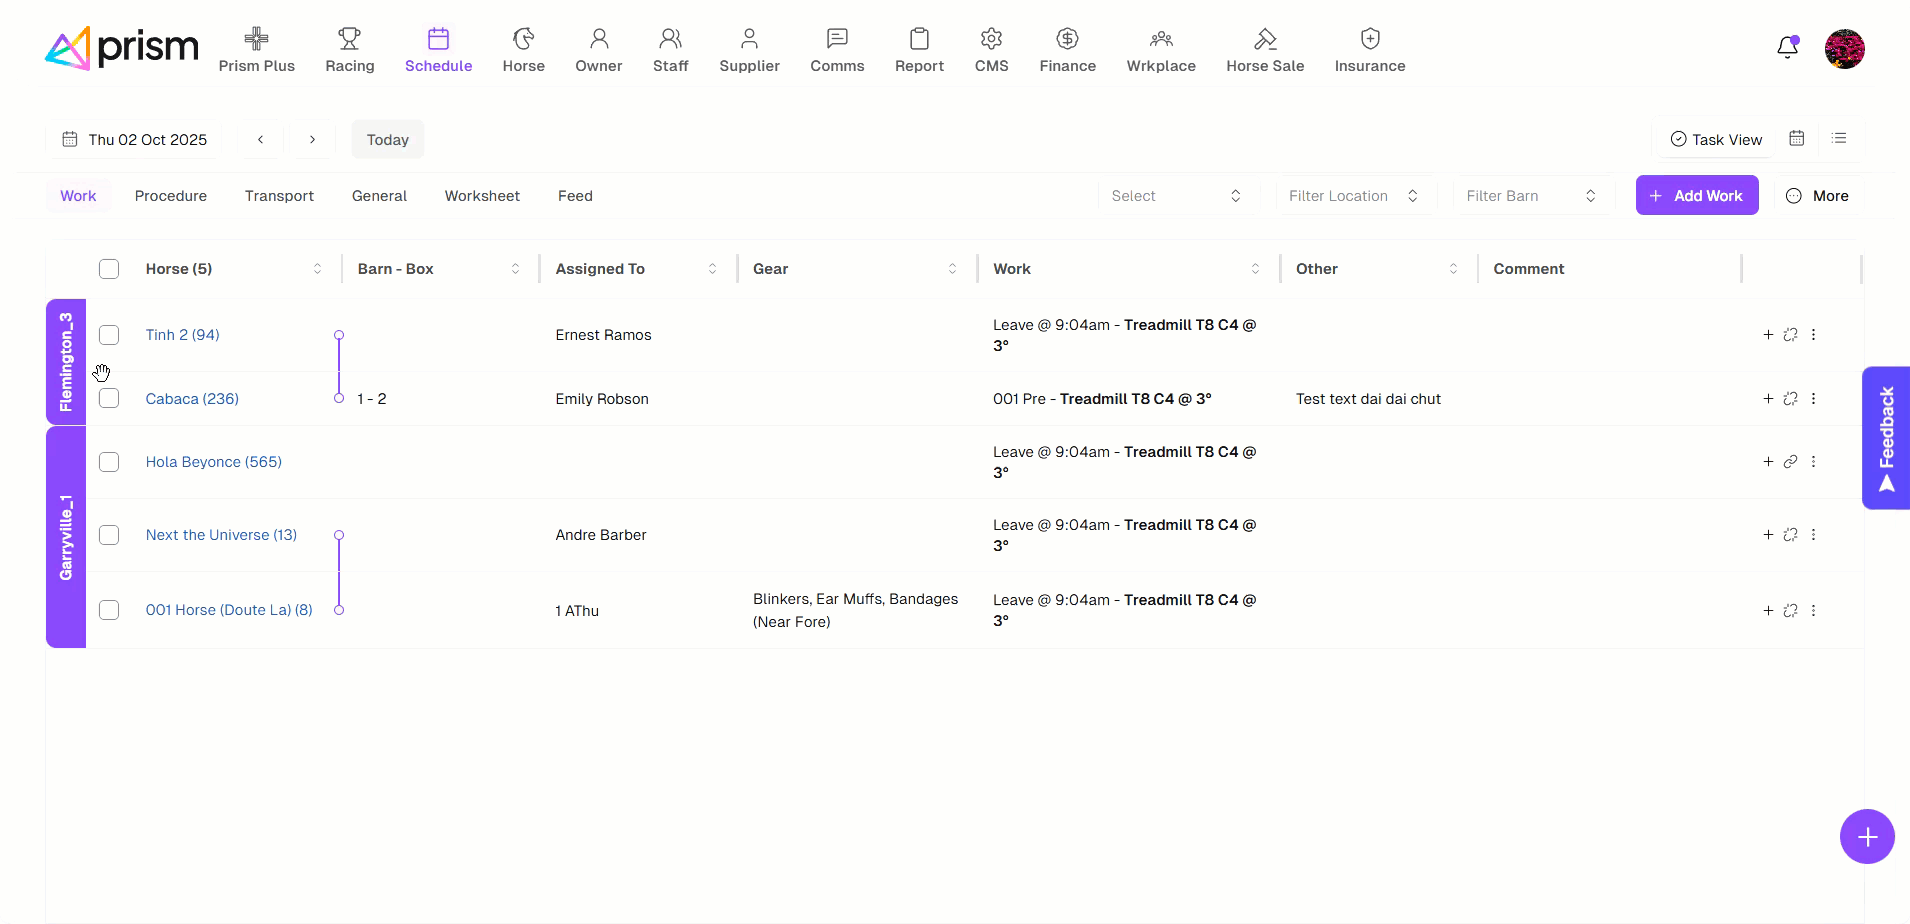Open Cabaca (236) horse link
This screenshot has height=924, width=1910.
point(192,399)
